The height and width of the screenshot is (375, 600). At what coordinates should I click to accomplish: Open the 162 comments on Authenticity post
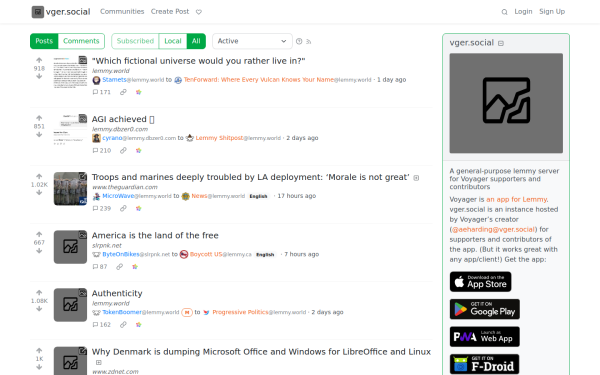tap(102, 325)
